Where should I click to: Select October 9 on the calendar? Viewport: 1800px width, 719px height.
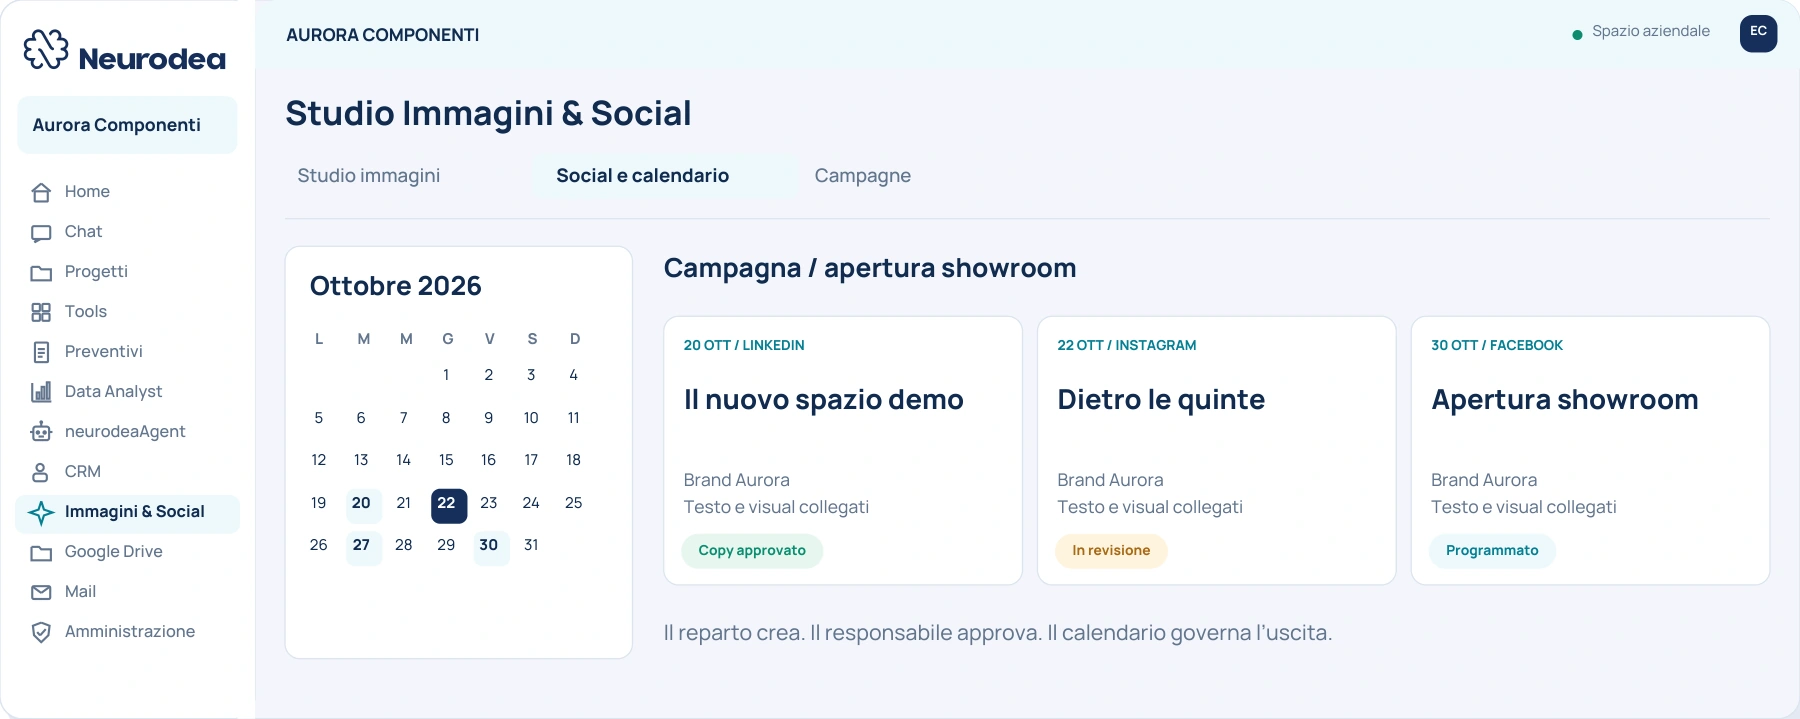488,418
